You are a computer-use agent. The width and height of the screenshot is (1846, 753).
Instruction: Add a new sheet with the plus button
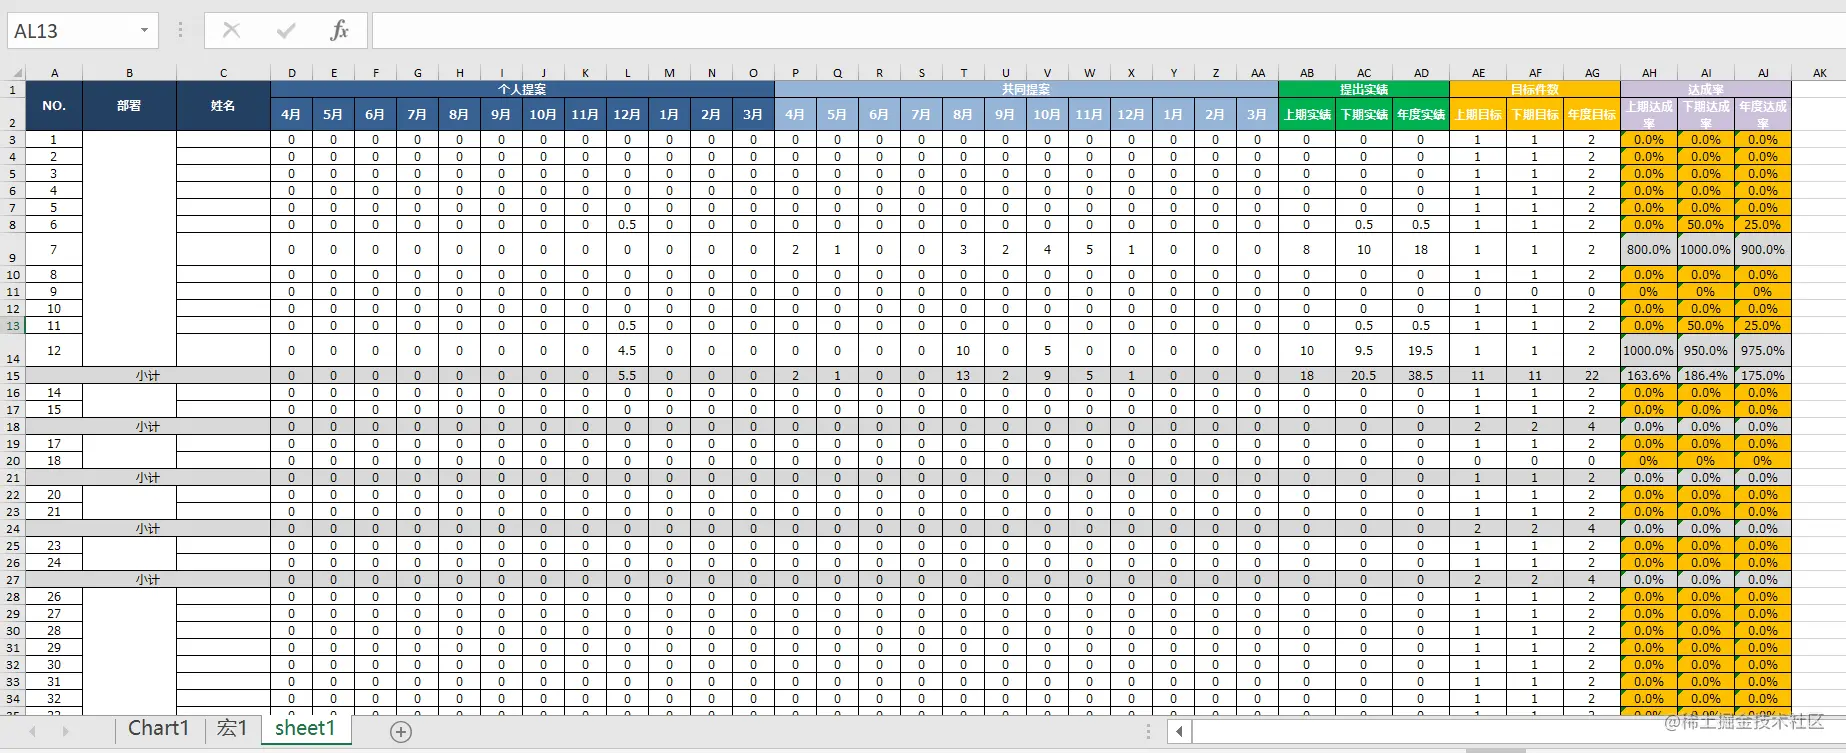tap(401, 732)
